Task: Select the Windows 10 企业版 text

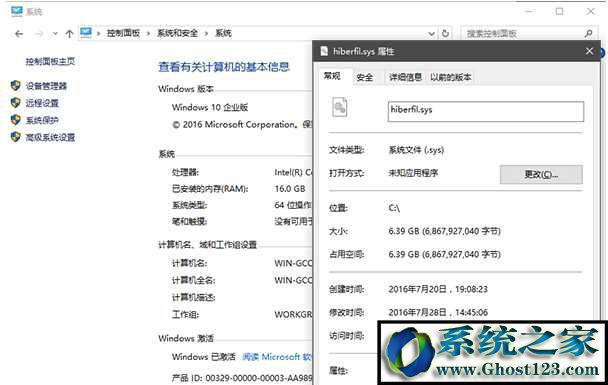Action: pos(210,107)
